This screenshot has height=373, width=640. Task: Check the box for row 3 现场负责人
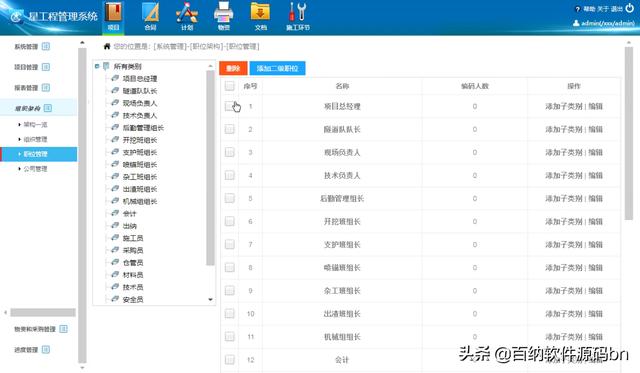(230, 152)
